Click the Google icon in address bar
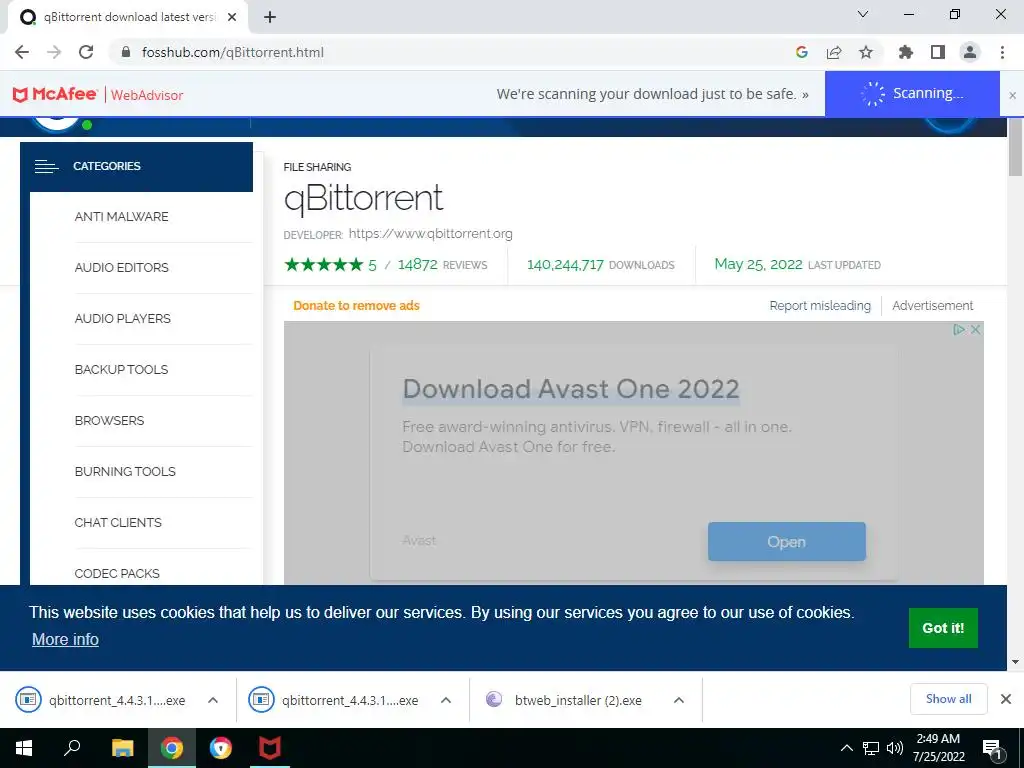Image resolution: width=1024 pixels, height=768 pixels. click(x=802, y=52)
